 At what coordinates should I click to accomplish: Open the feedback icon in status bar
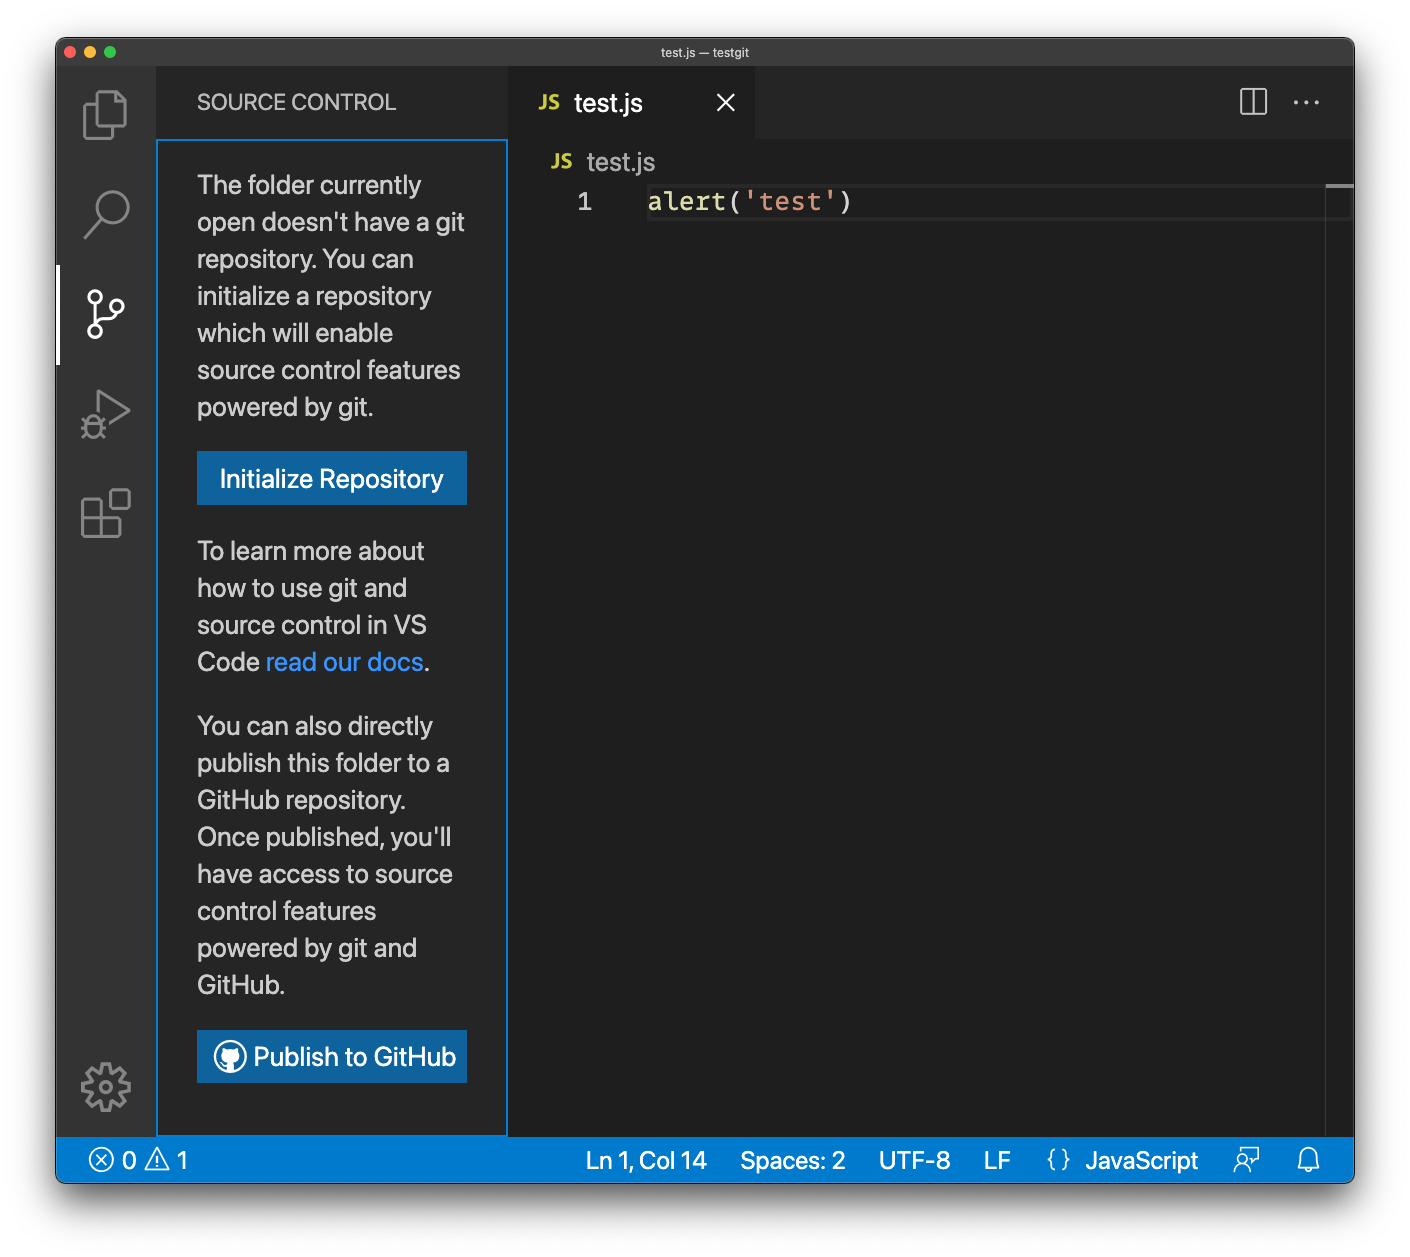click(1245, 1160)
